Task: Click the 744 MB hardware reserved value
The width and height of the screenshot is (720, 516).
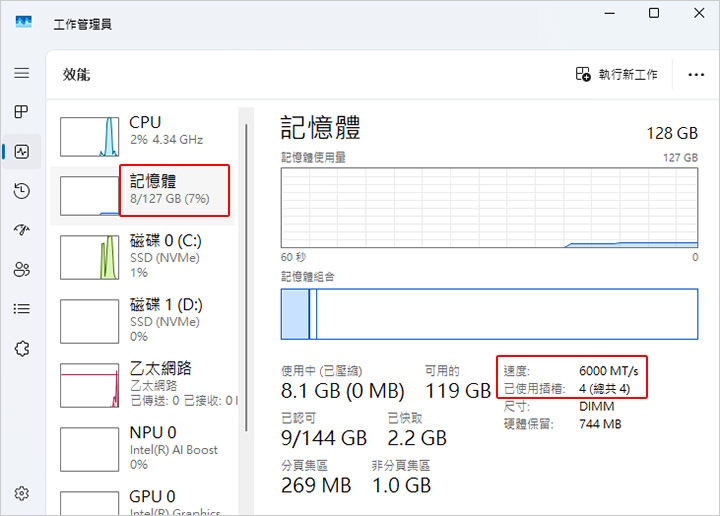Action: coord(600,424)
